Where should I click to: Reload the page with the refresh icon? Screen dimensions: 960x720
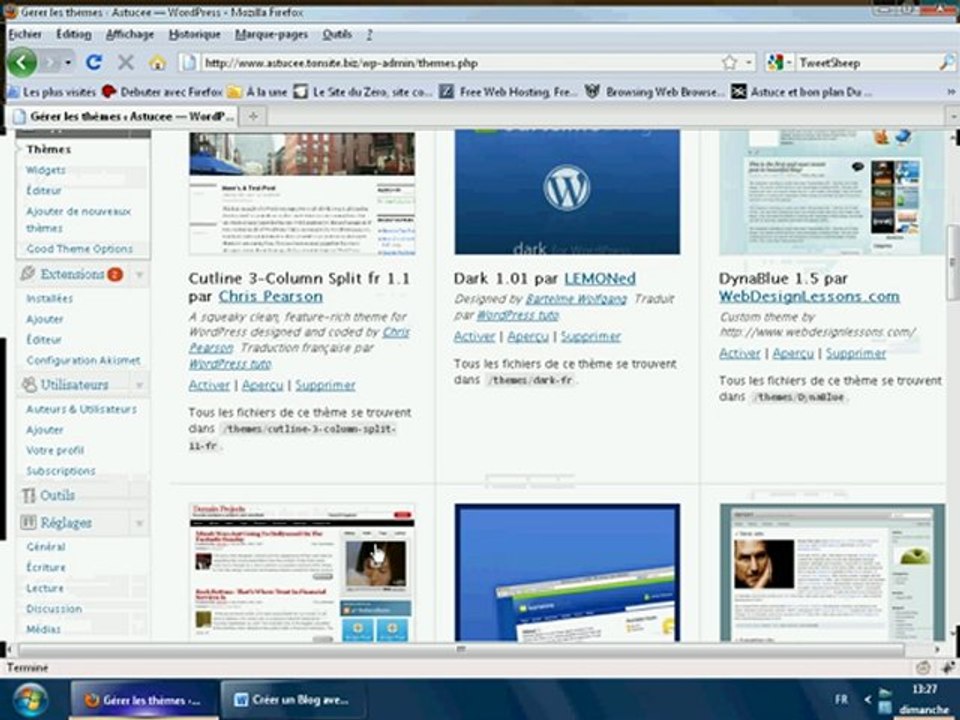[x=94, y=62]
